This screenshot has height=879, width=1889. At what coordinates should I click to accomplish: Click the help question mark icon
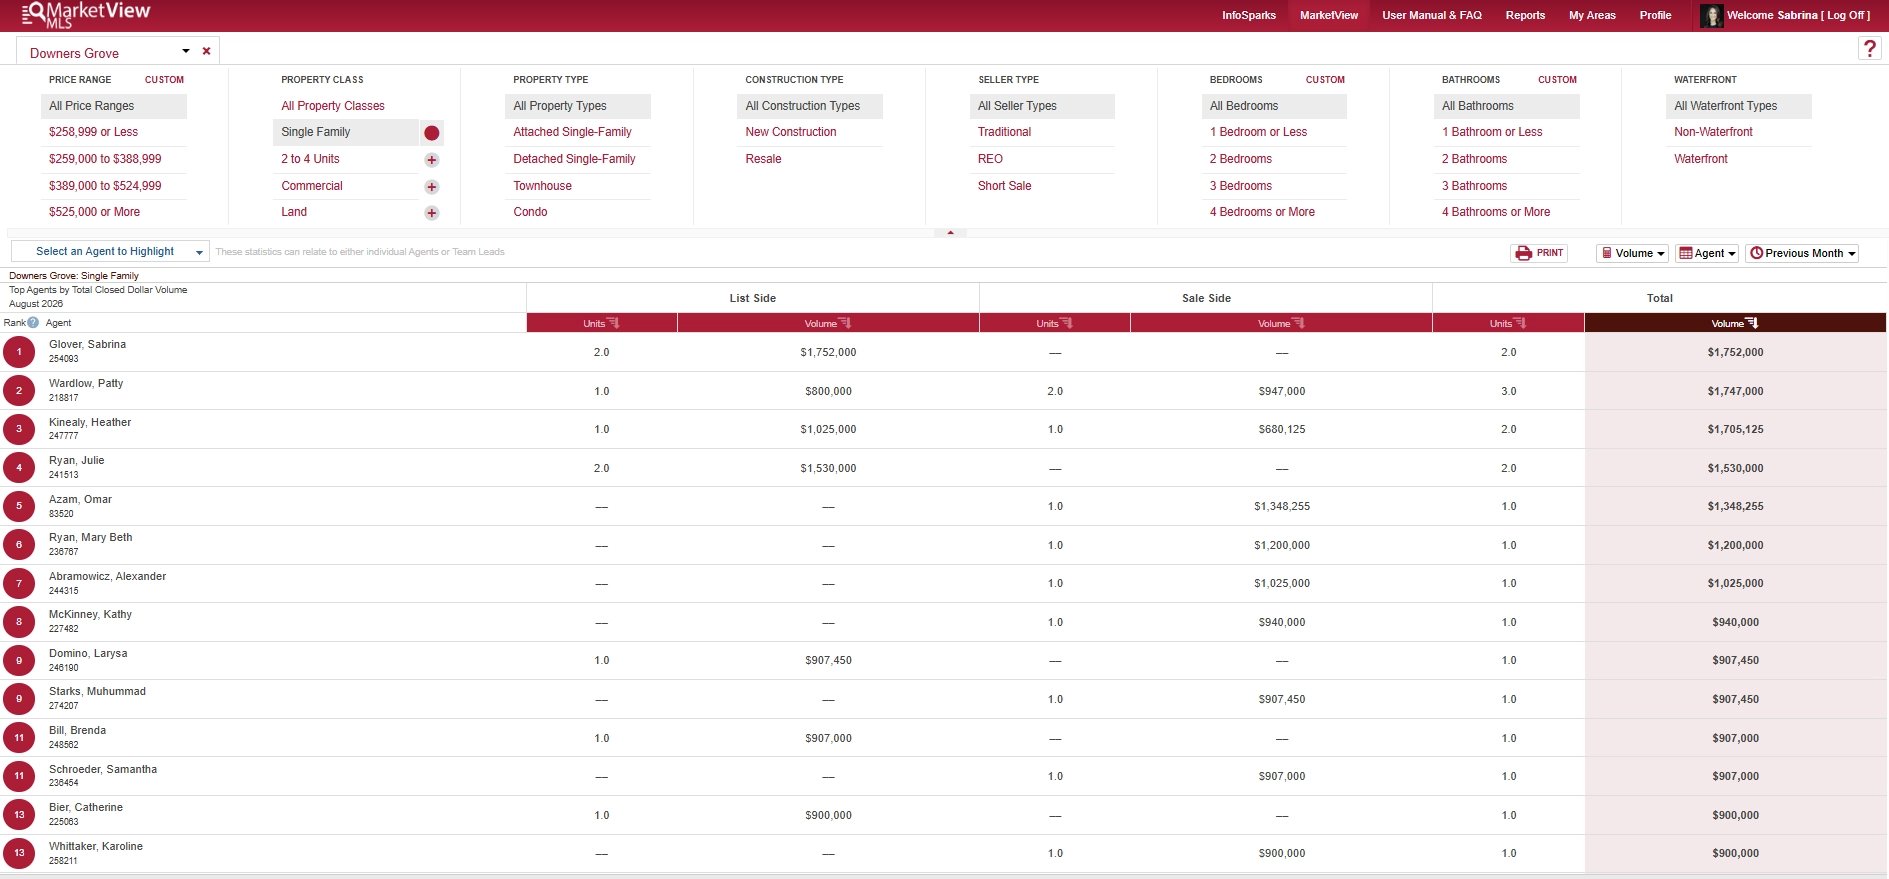1869,48
